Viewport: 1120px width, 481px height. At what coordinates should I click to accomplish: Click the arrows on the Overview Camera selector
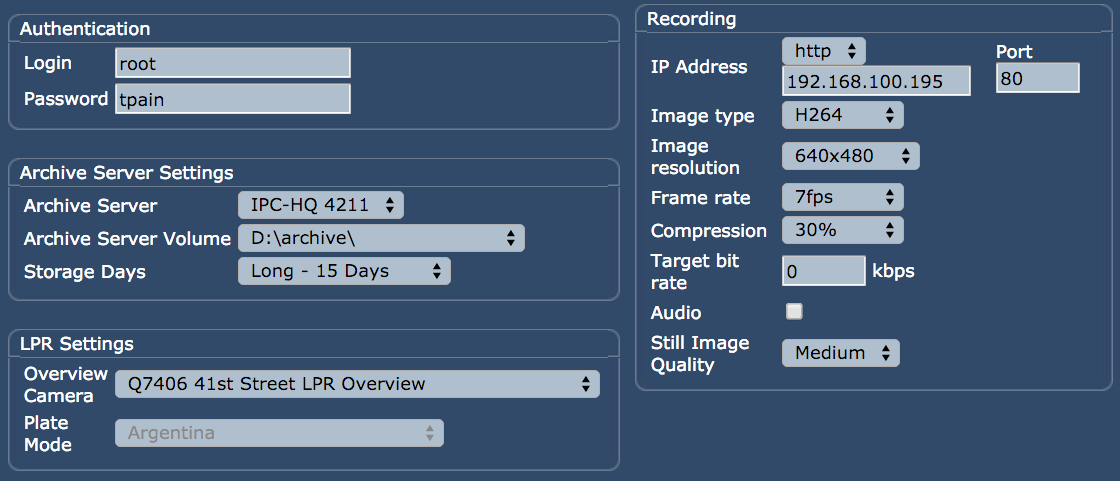click(586, 384)
